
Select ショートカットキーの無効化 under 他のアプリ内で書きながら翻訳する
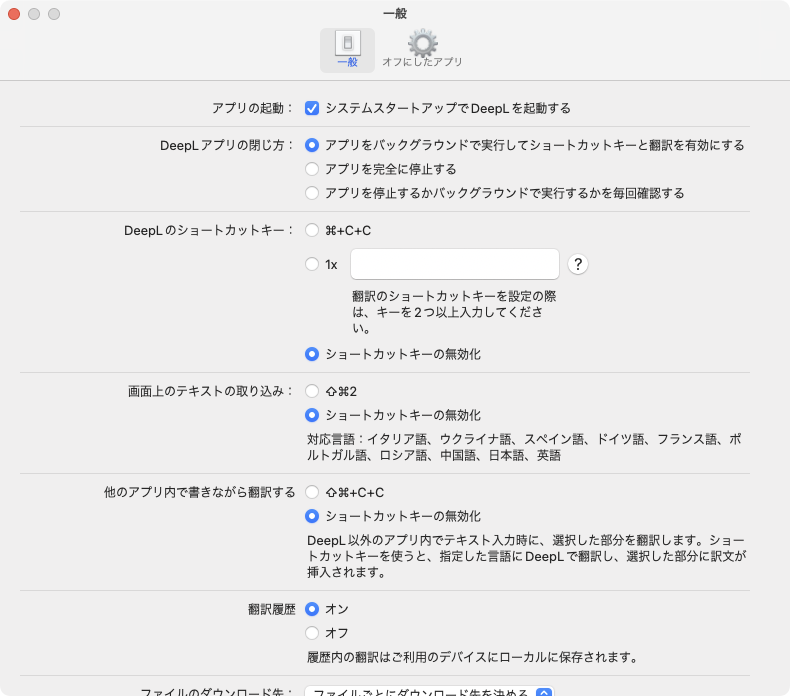[312, 516]
